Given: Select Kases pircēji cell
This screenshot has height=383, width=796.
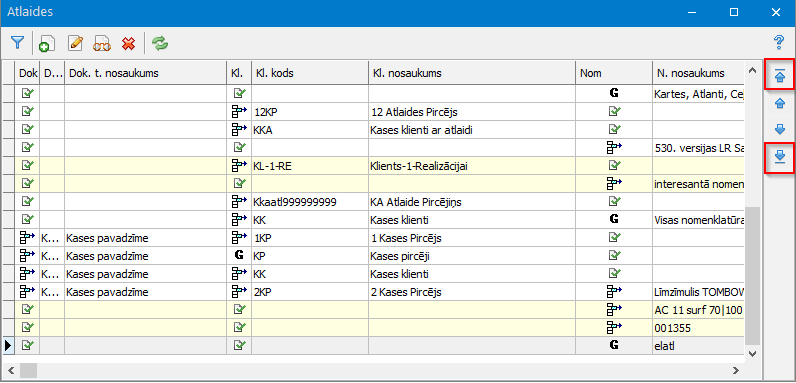Looking at the screenshot, I should coord(472,256).
